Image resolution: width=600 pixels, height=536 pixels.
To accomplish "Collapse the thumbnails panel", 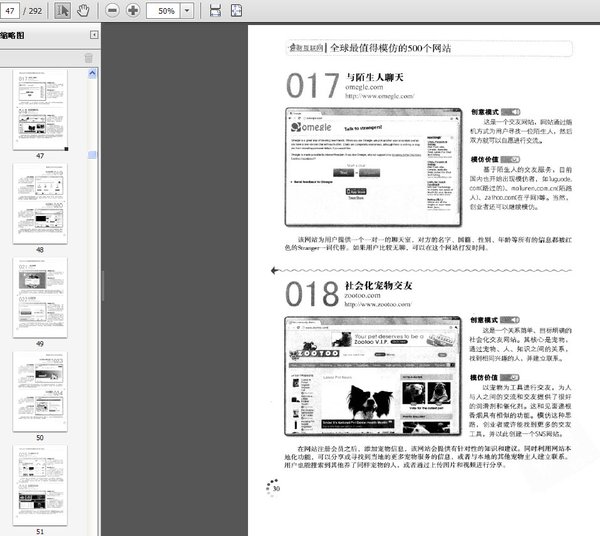I will 94,35.
